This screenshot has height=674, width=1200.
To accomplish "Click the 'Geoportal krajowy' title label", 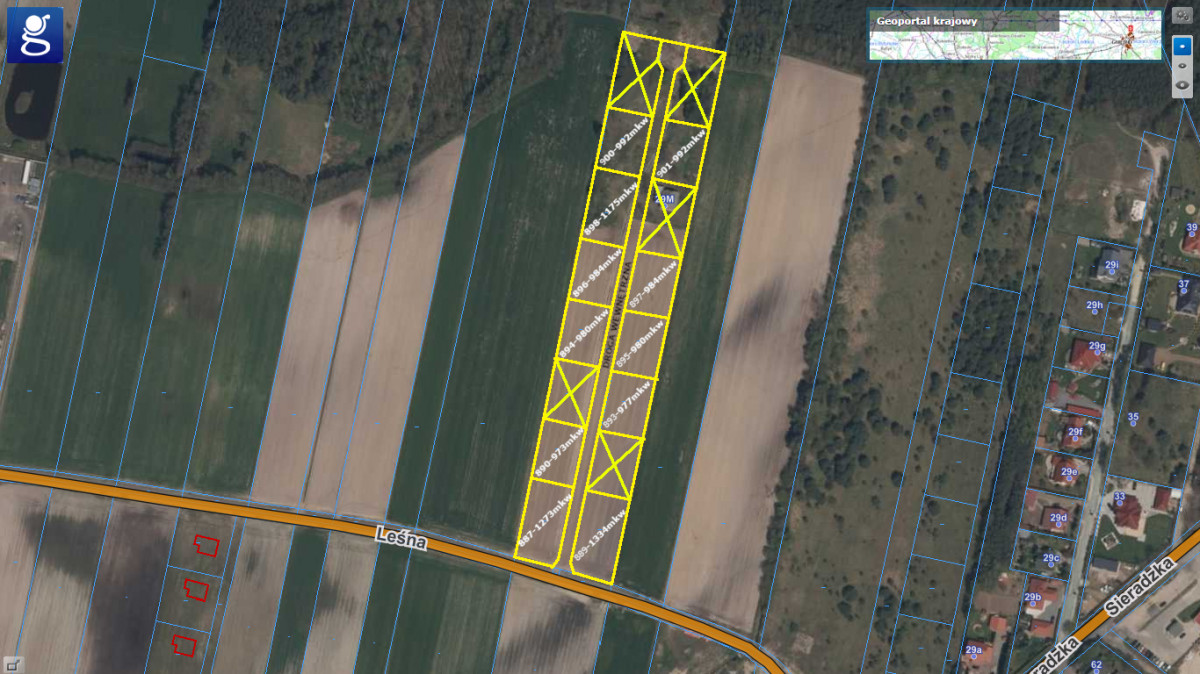I will (926, 20).
